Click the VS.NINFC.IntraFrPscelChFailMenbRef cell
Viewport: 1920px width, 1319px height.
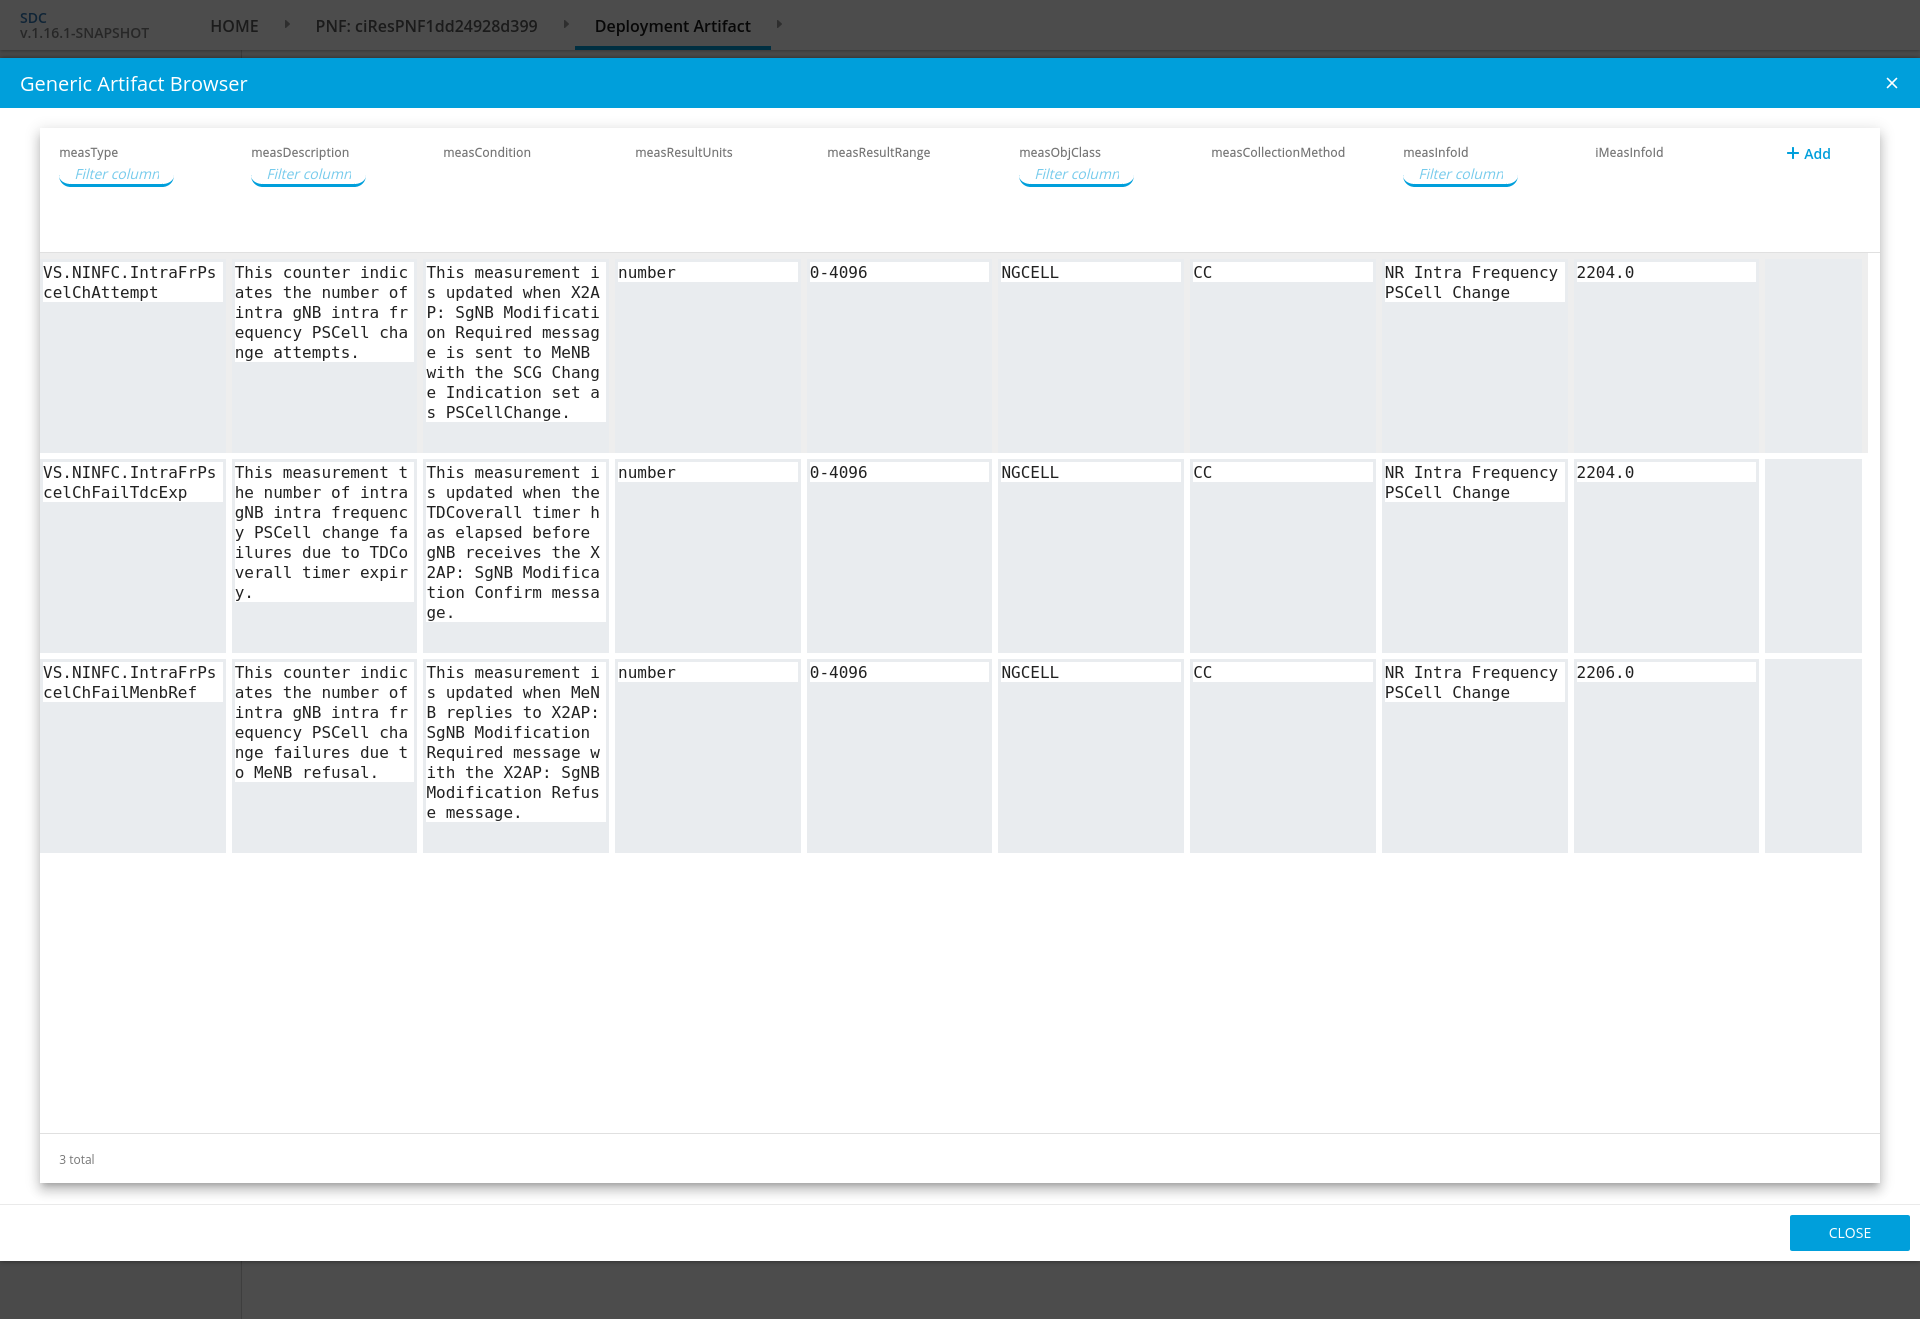pos(131,682)
